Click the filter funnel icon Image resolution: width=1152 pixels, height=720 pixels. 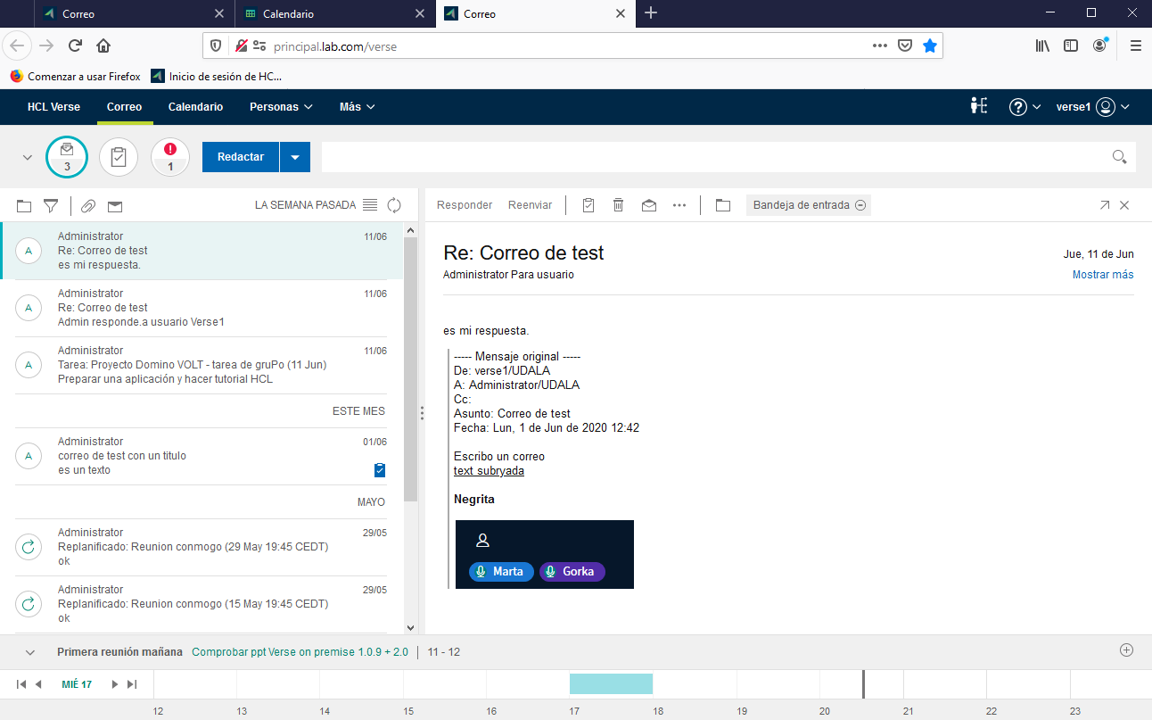coord(51,206)
